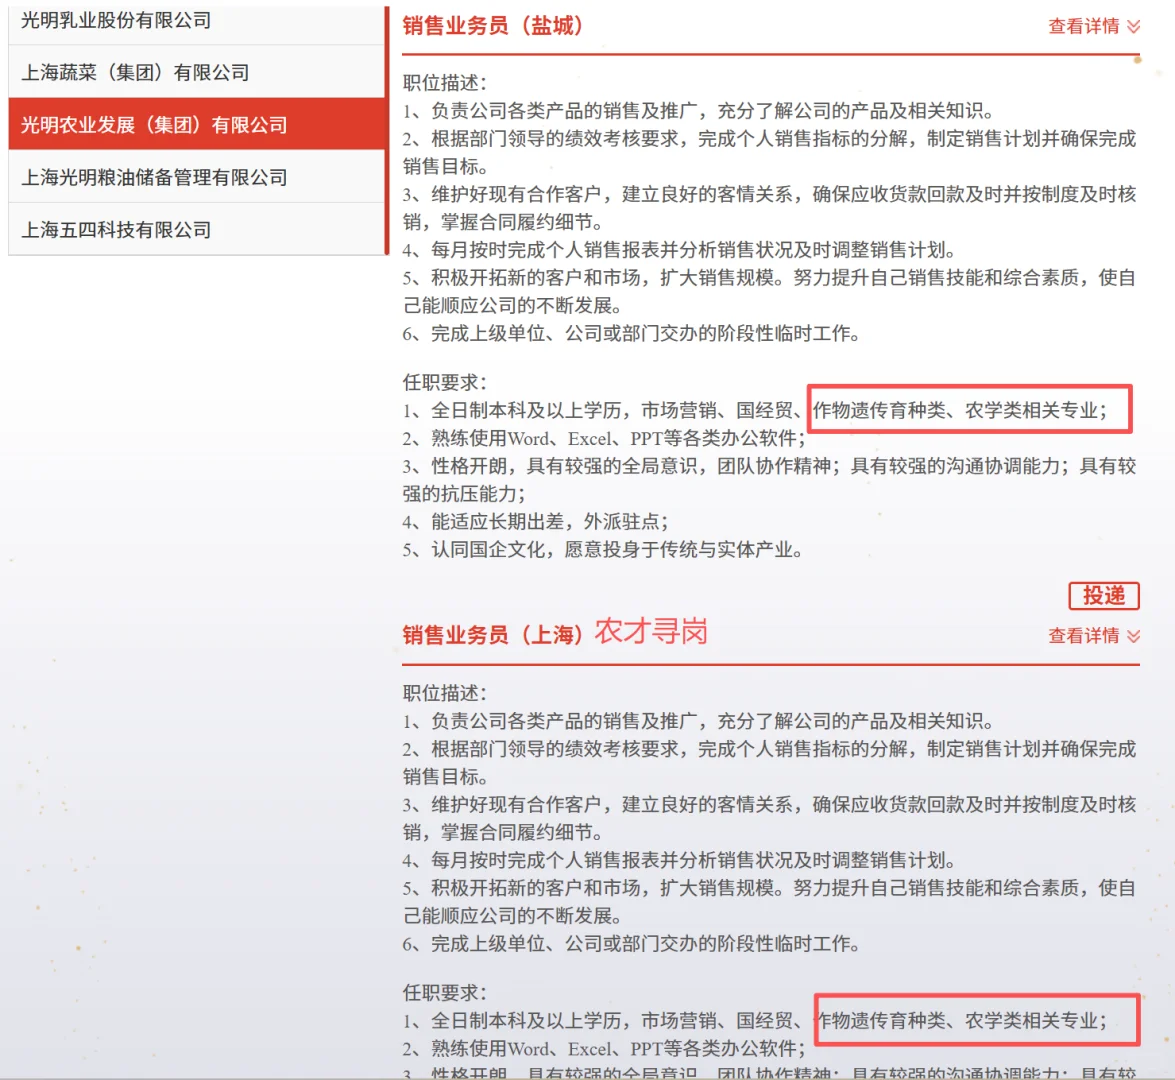
Task: Click 盐城 duty 负责公司各类产品的销售及推广
Action: 698,111
